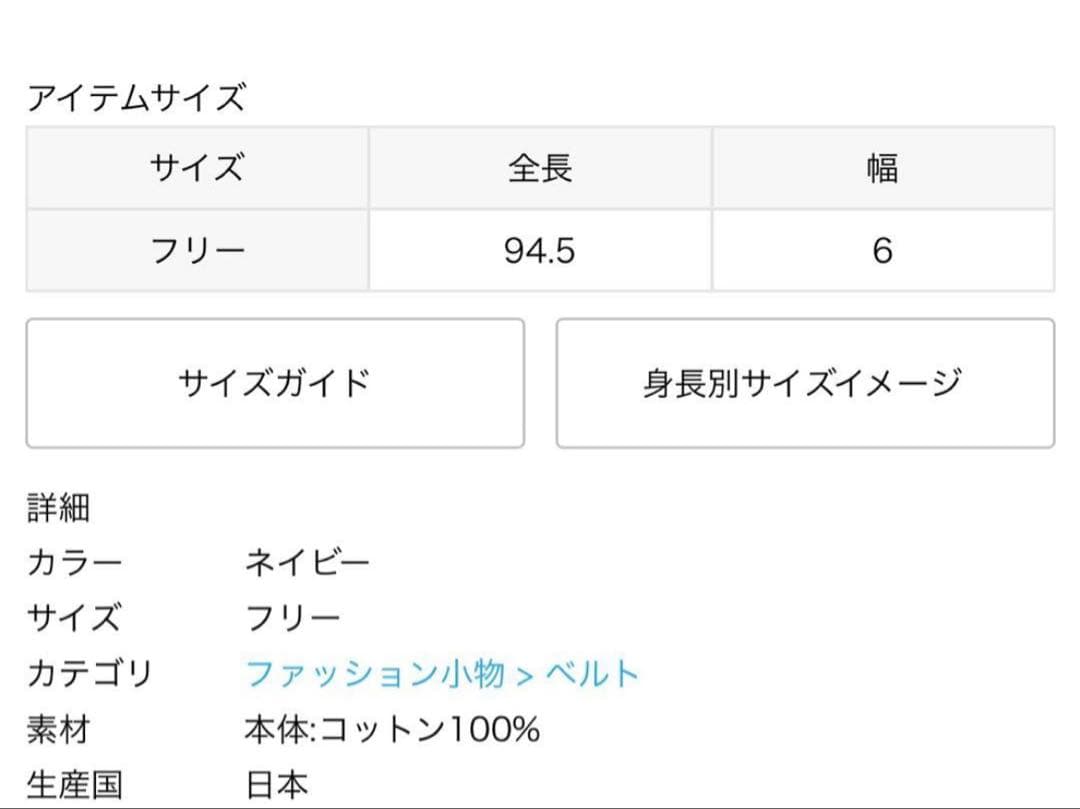1080x809 pixels.
Task: Click the サイズ table column header
Action: tap(197, 168)
